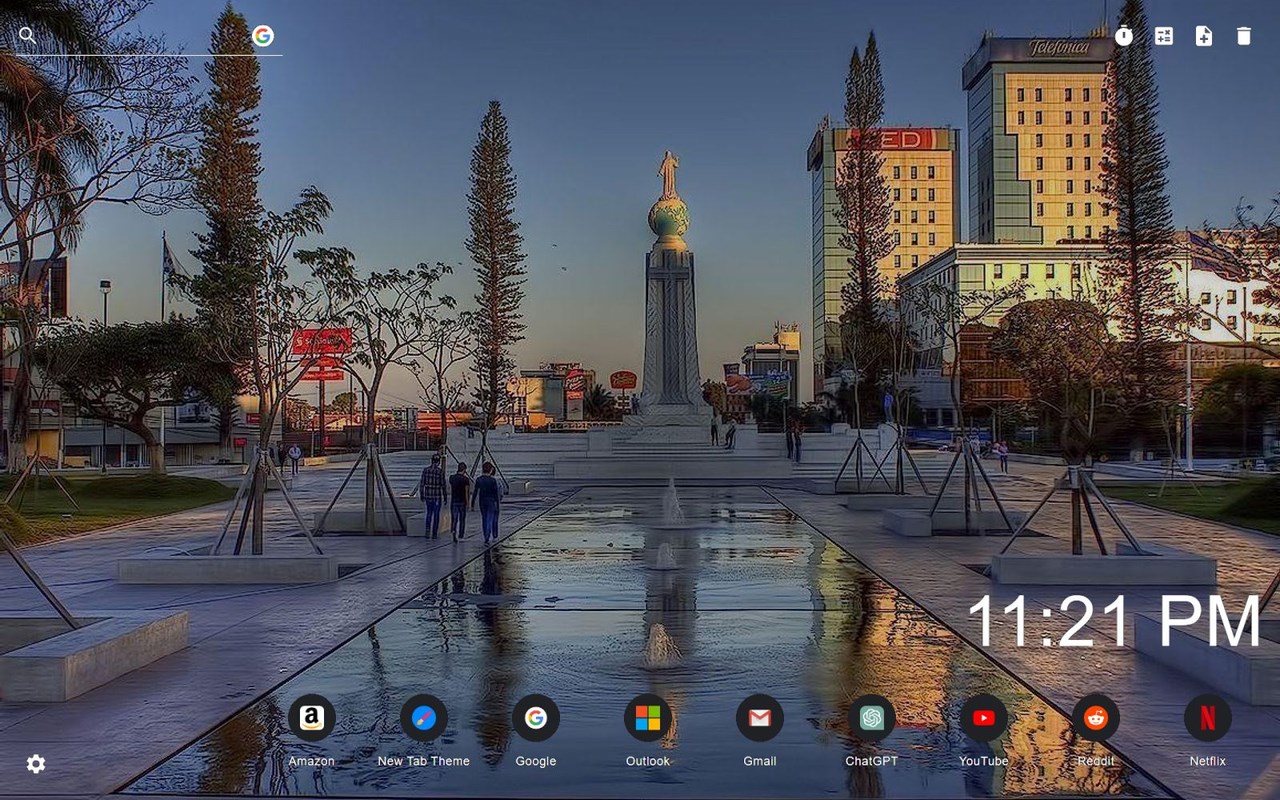The image size is (1280, 800).
Task: Open the settings gear
Action: 36,764
